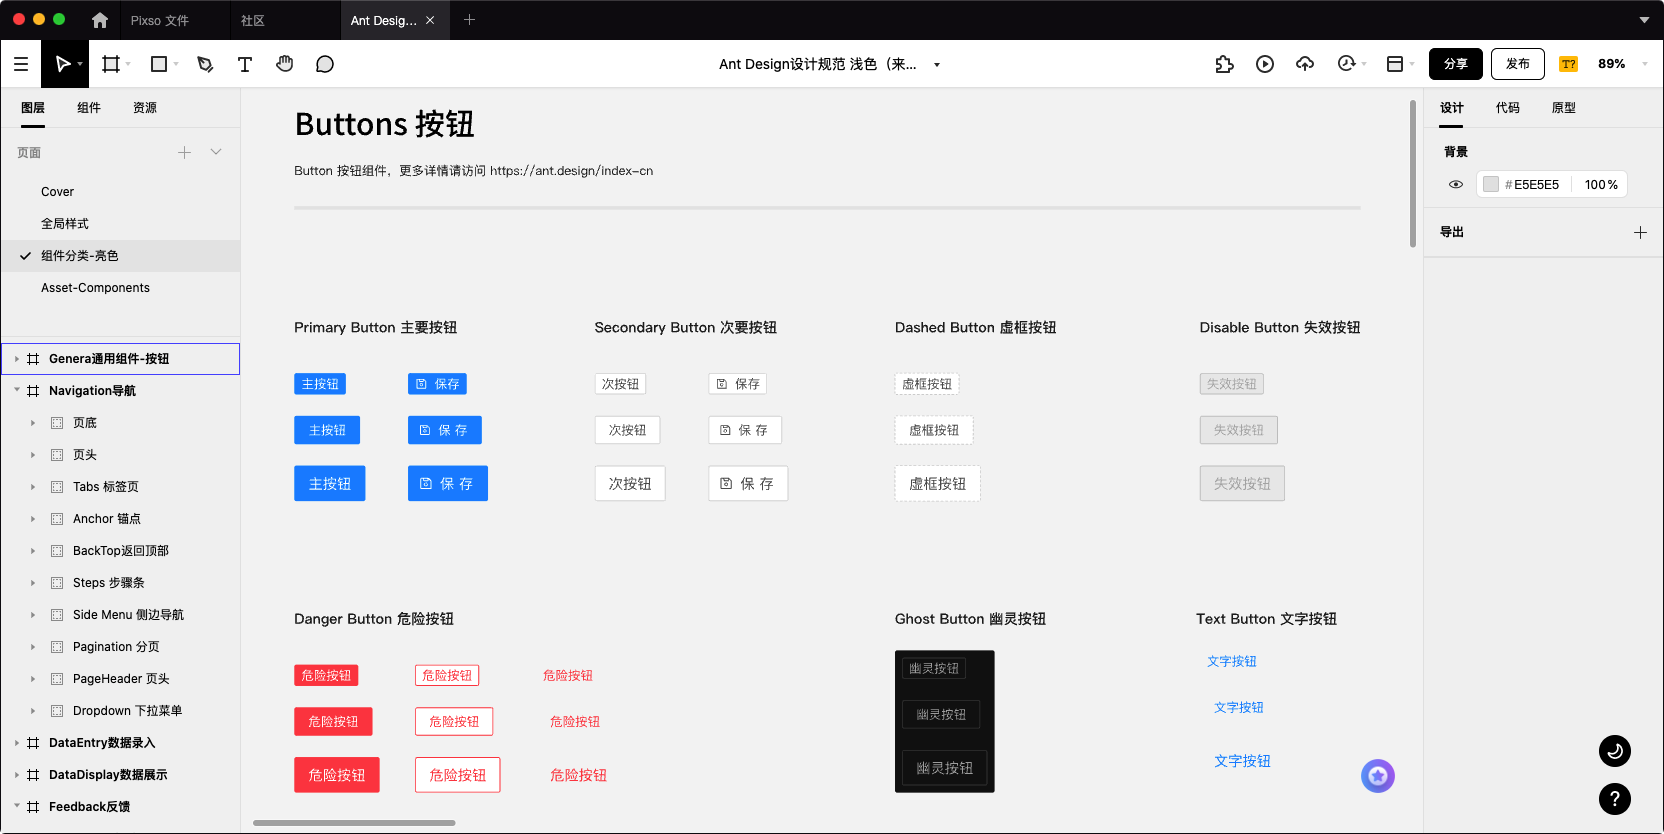Switch to the 资源 tab
The width and height of the screenshot is (1664, 834).
(145, 108)
